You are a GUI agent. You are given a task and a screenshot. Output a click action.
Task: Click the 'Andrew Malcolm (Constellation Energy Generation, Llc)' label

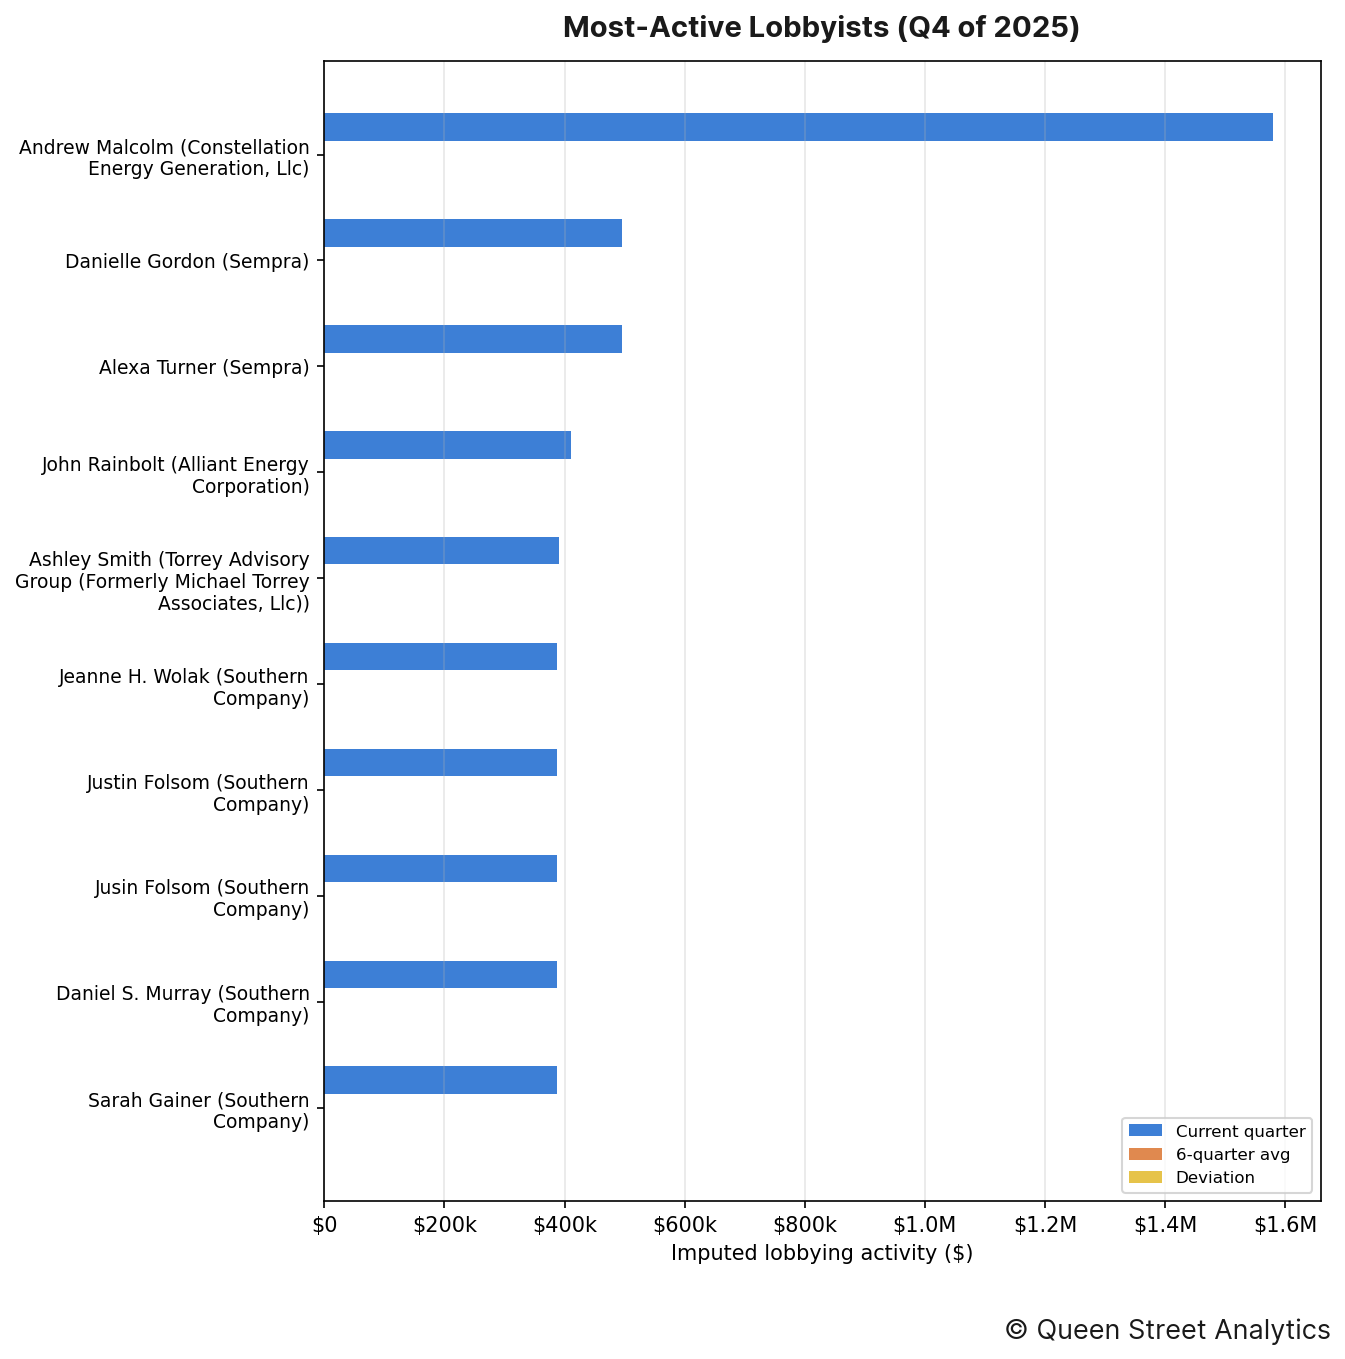point(164,158)
